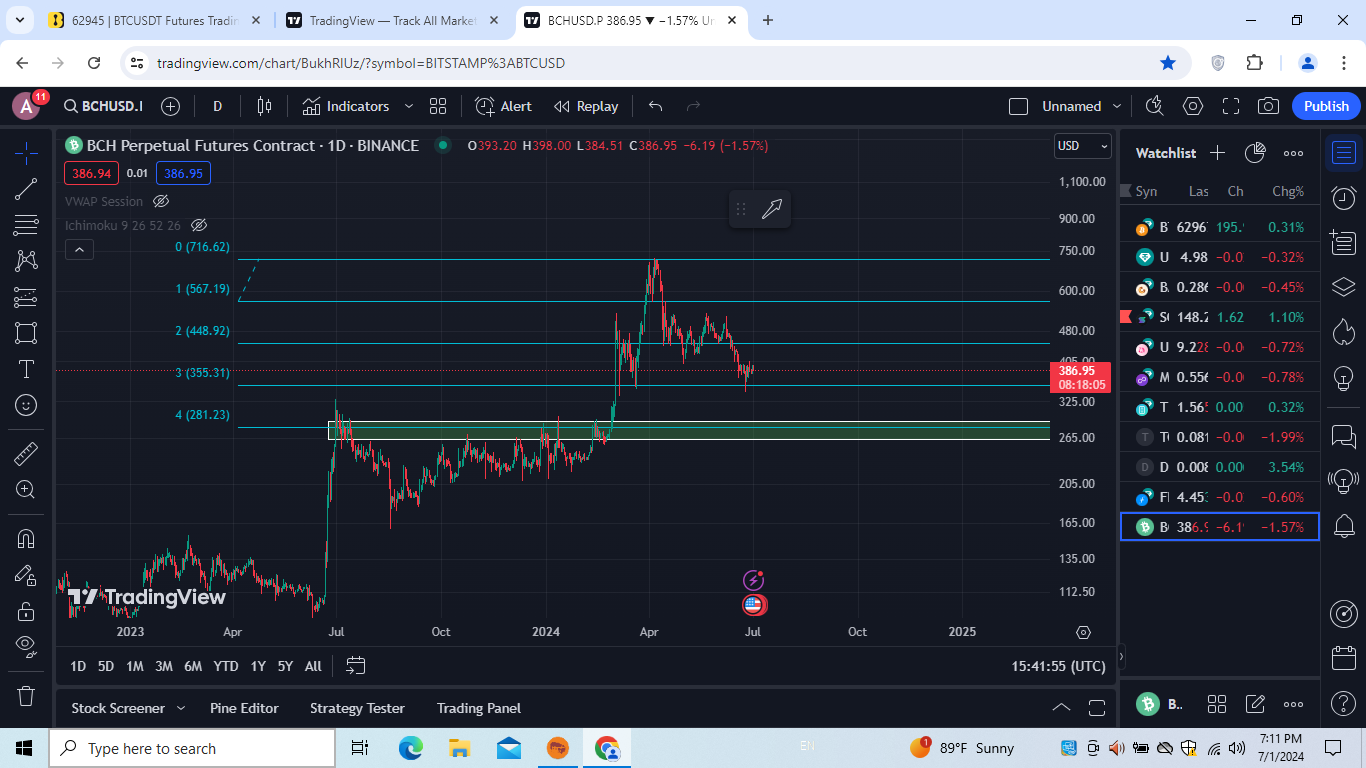Open the Alerts clock panel
The image size is (1366, 768).
(1343, 197)
